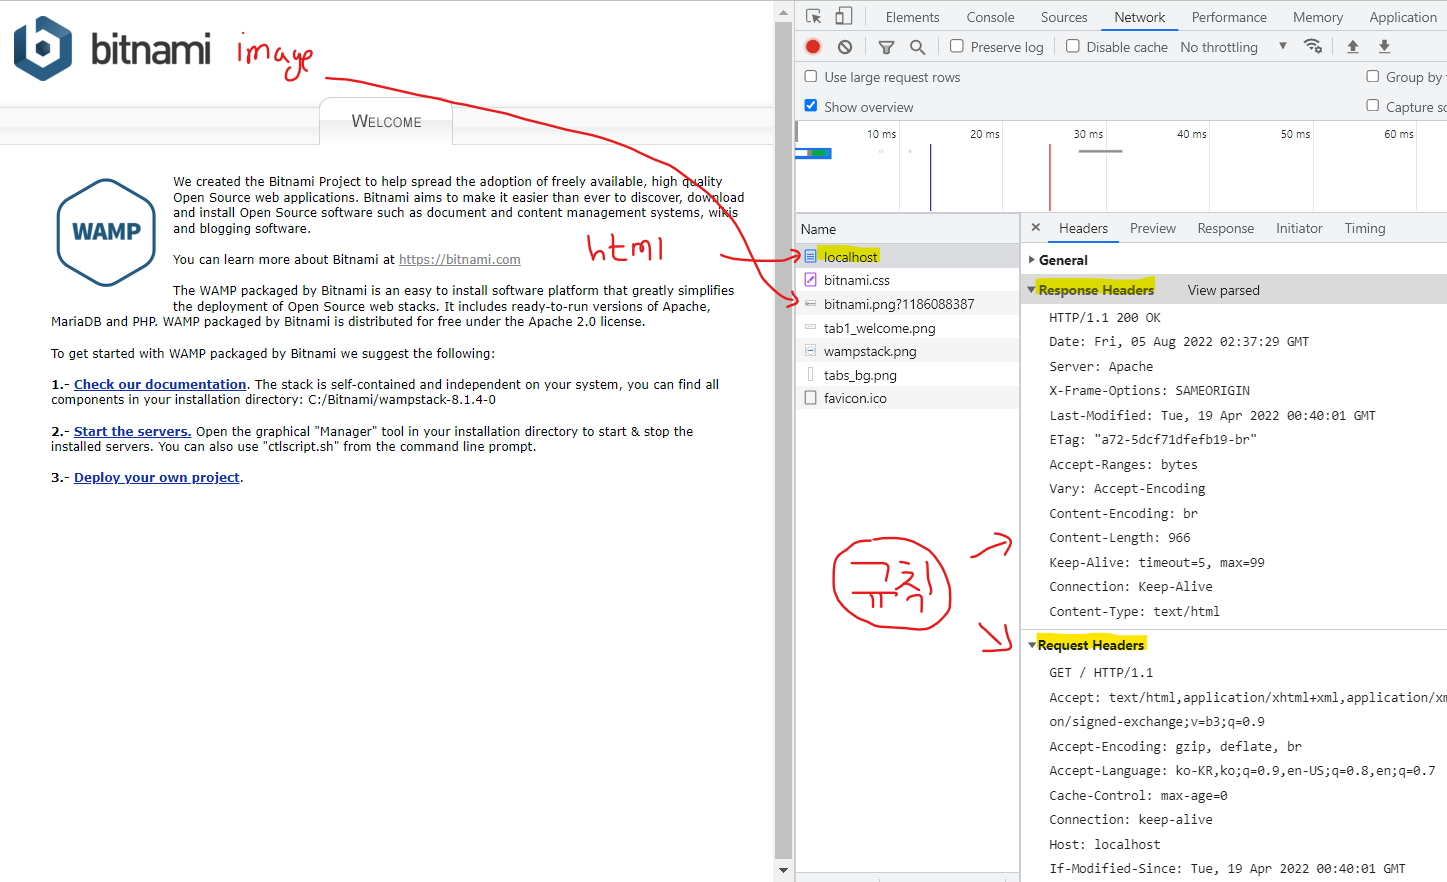Click the Host: localhost request header
This screenshot has width=1447, height=882.
coord(1104,845)
